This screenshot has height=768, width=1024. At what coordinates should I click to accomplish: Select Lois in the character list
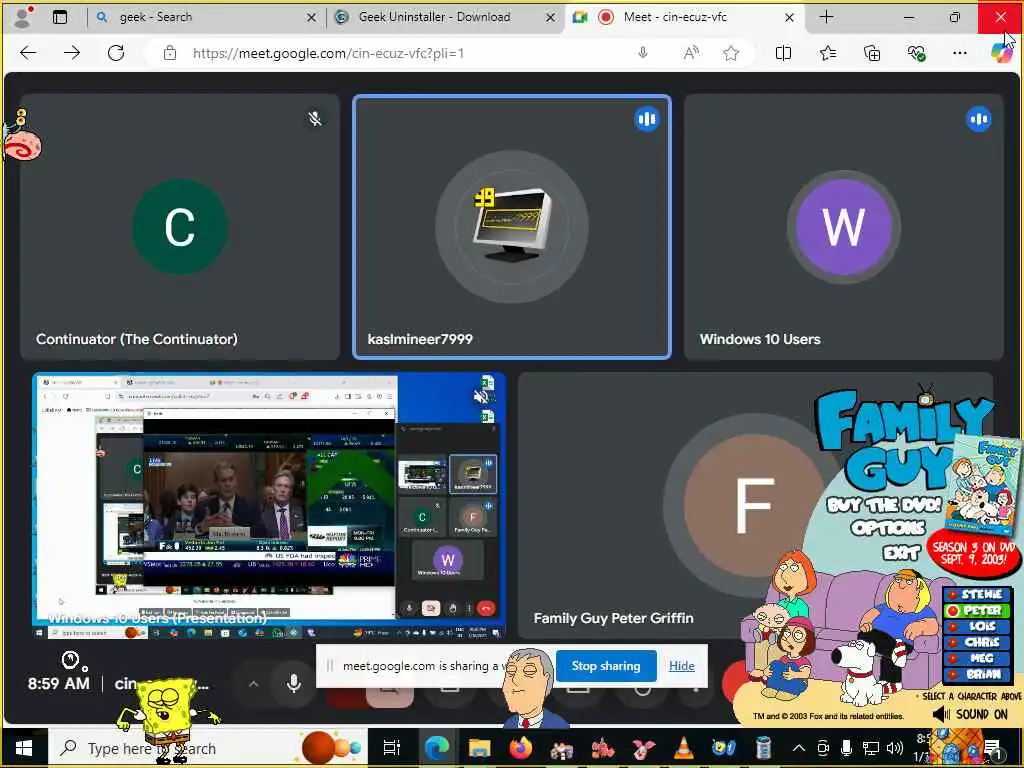[977, 626]
